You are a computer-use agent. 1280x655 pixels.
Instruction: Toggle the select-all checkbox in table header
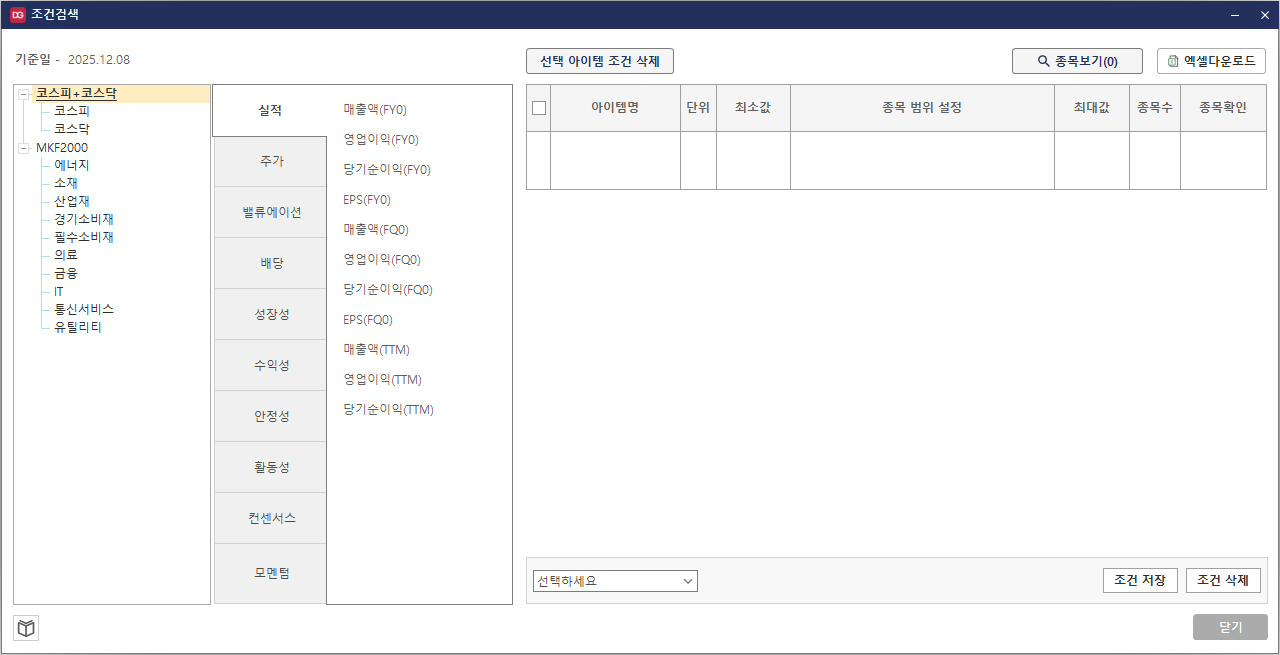pyautogui.click(x=539, y=108)
